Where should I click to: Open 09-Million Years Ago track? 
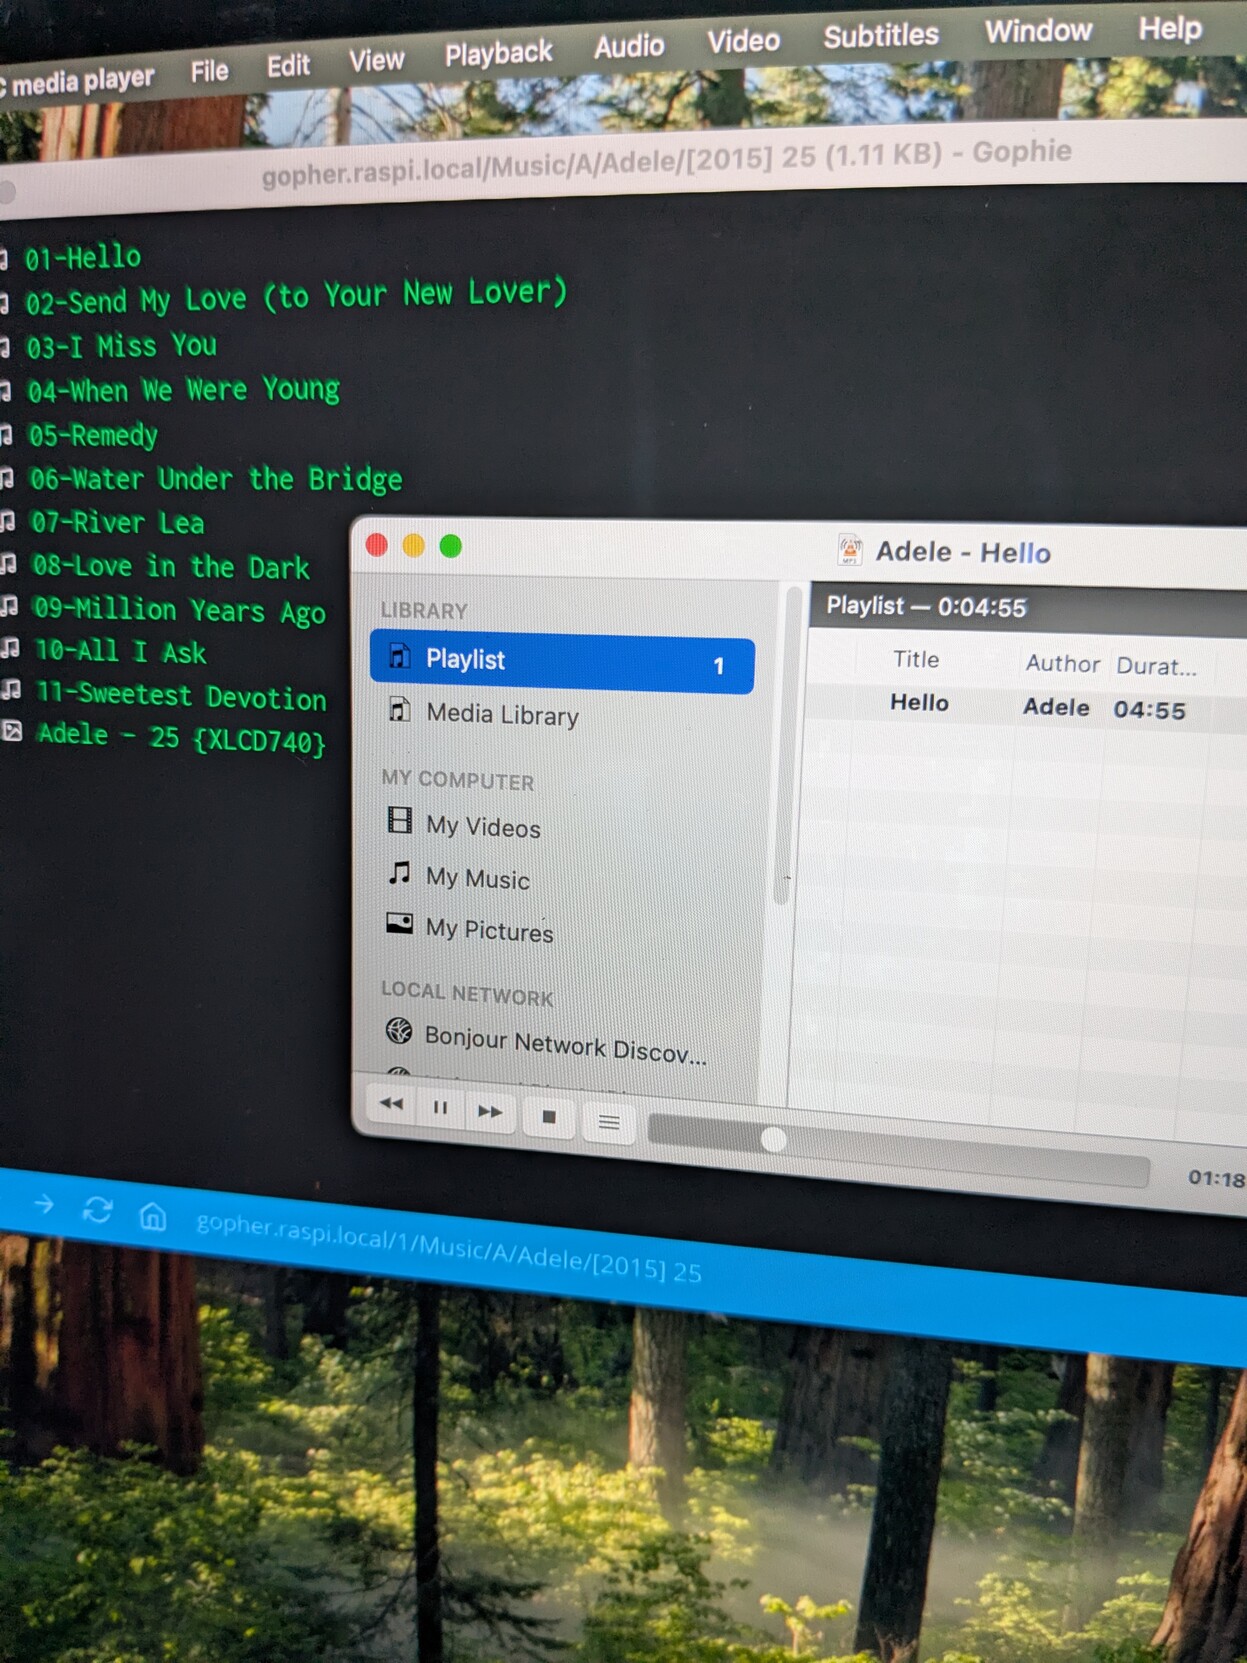[180, 610]
